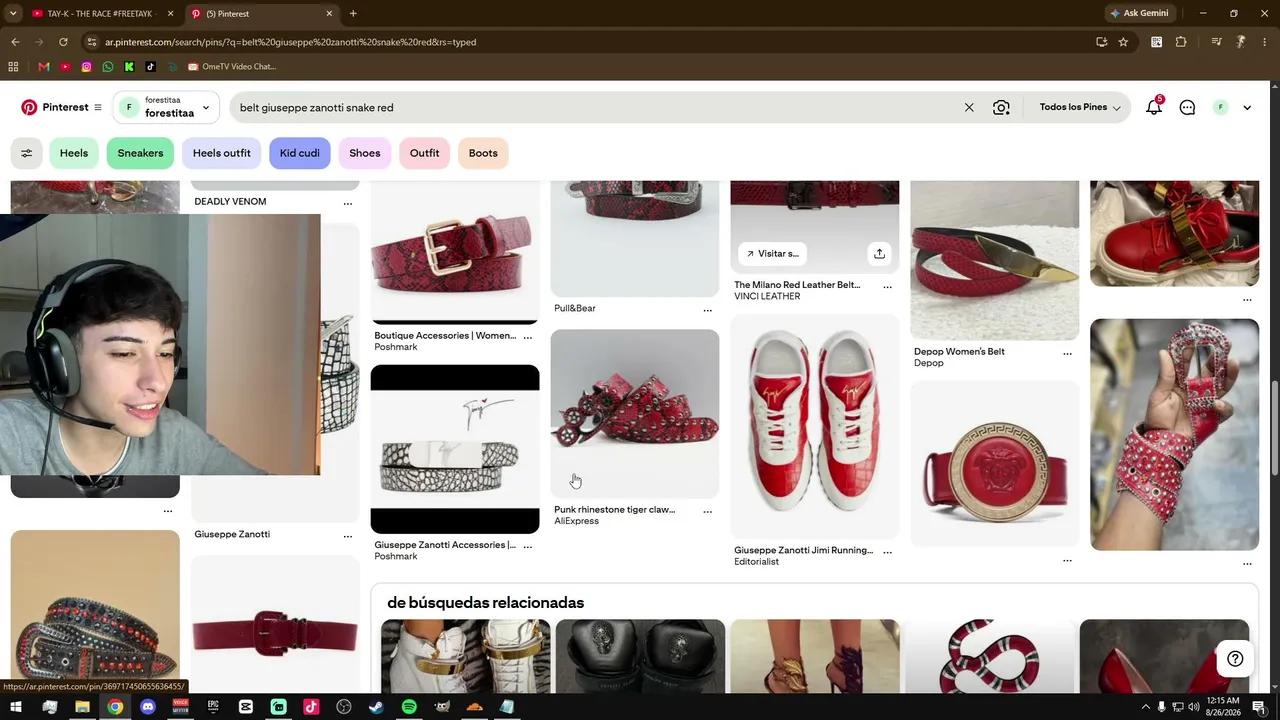Screen dimensions: 1280x720
Task: Share the Milano Red Leather Belt pin
Action: click(x=879, y=254)
